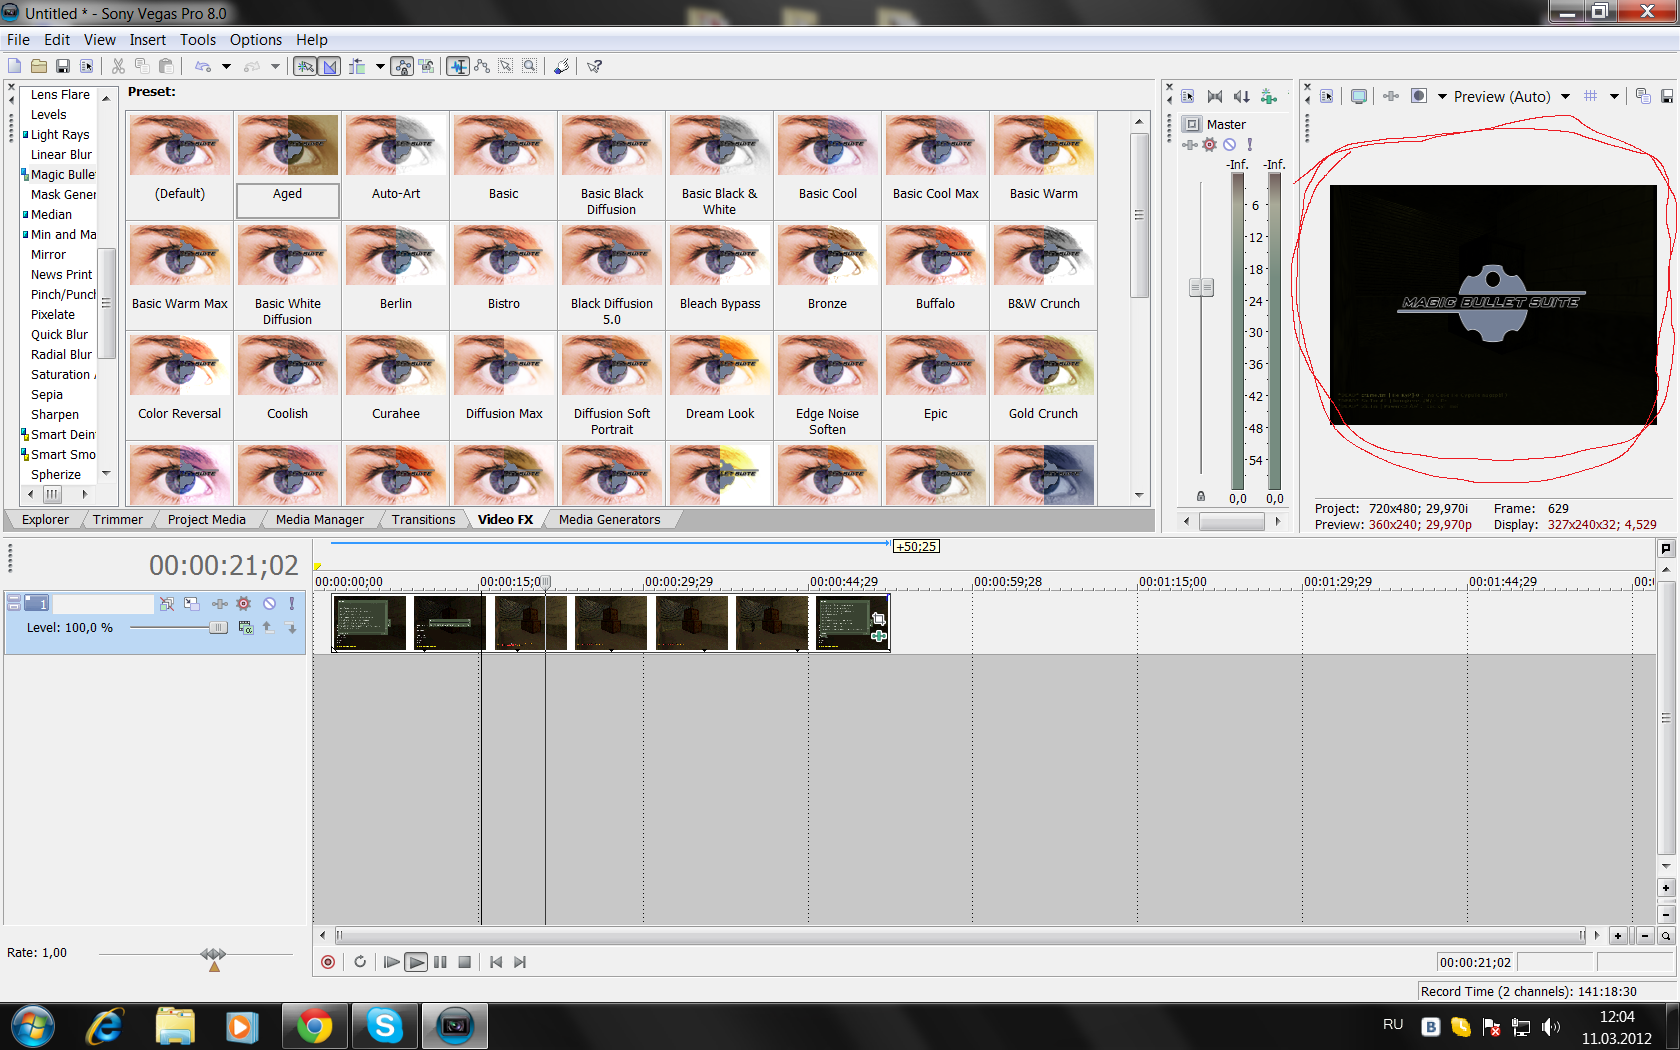The image size is (1680, 1050).
Task: Open the Auto Ripple mode dropdown
Action: tap(380, 66)
